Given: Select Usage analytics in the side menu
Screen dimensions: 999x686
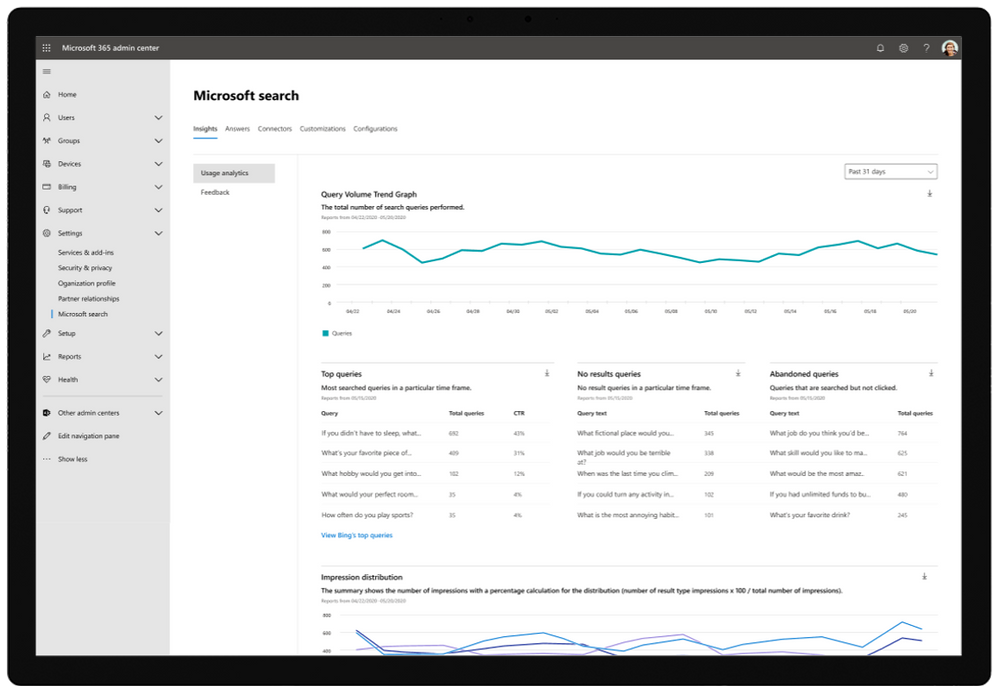Looking at the screenshot, I should click(x=234, y=173).
